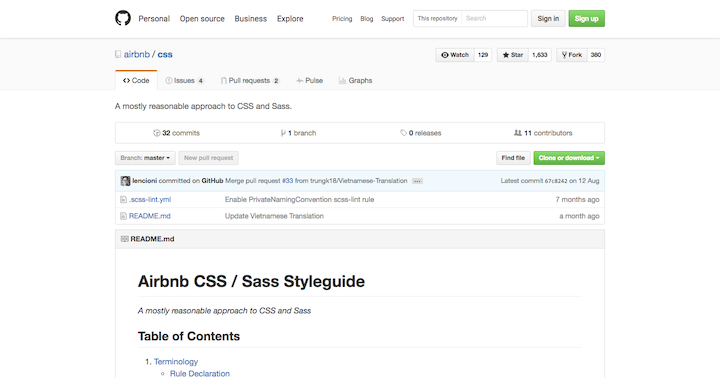The image size is (720, 378).
Task: Open the Issues tab
Action: pos(185,80)
